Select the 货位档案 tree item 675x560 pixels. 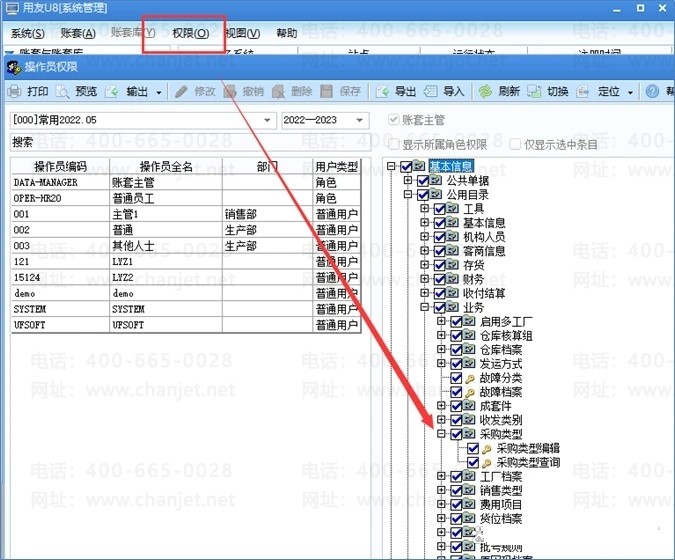(501, 518)
